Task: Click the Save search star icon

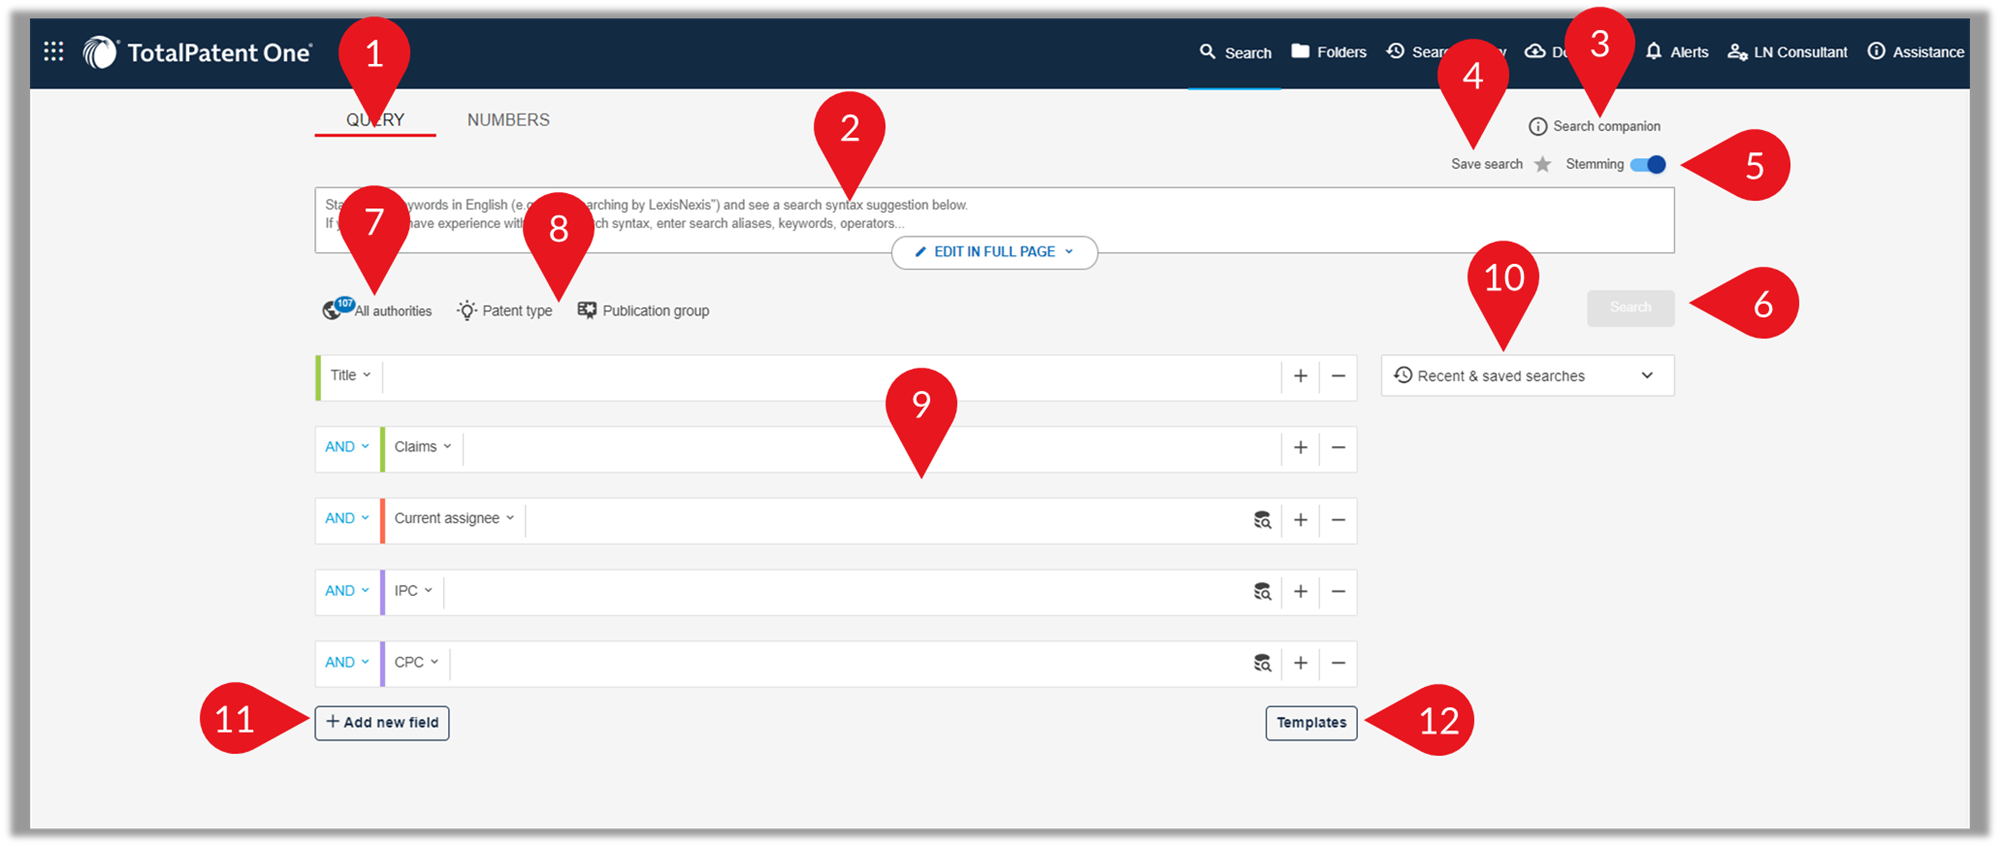Action: pos(1543,164)
